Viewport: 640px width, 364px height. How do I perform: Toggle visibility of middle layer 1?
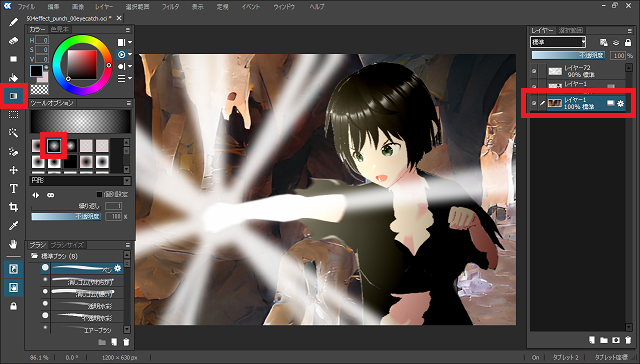534,86
